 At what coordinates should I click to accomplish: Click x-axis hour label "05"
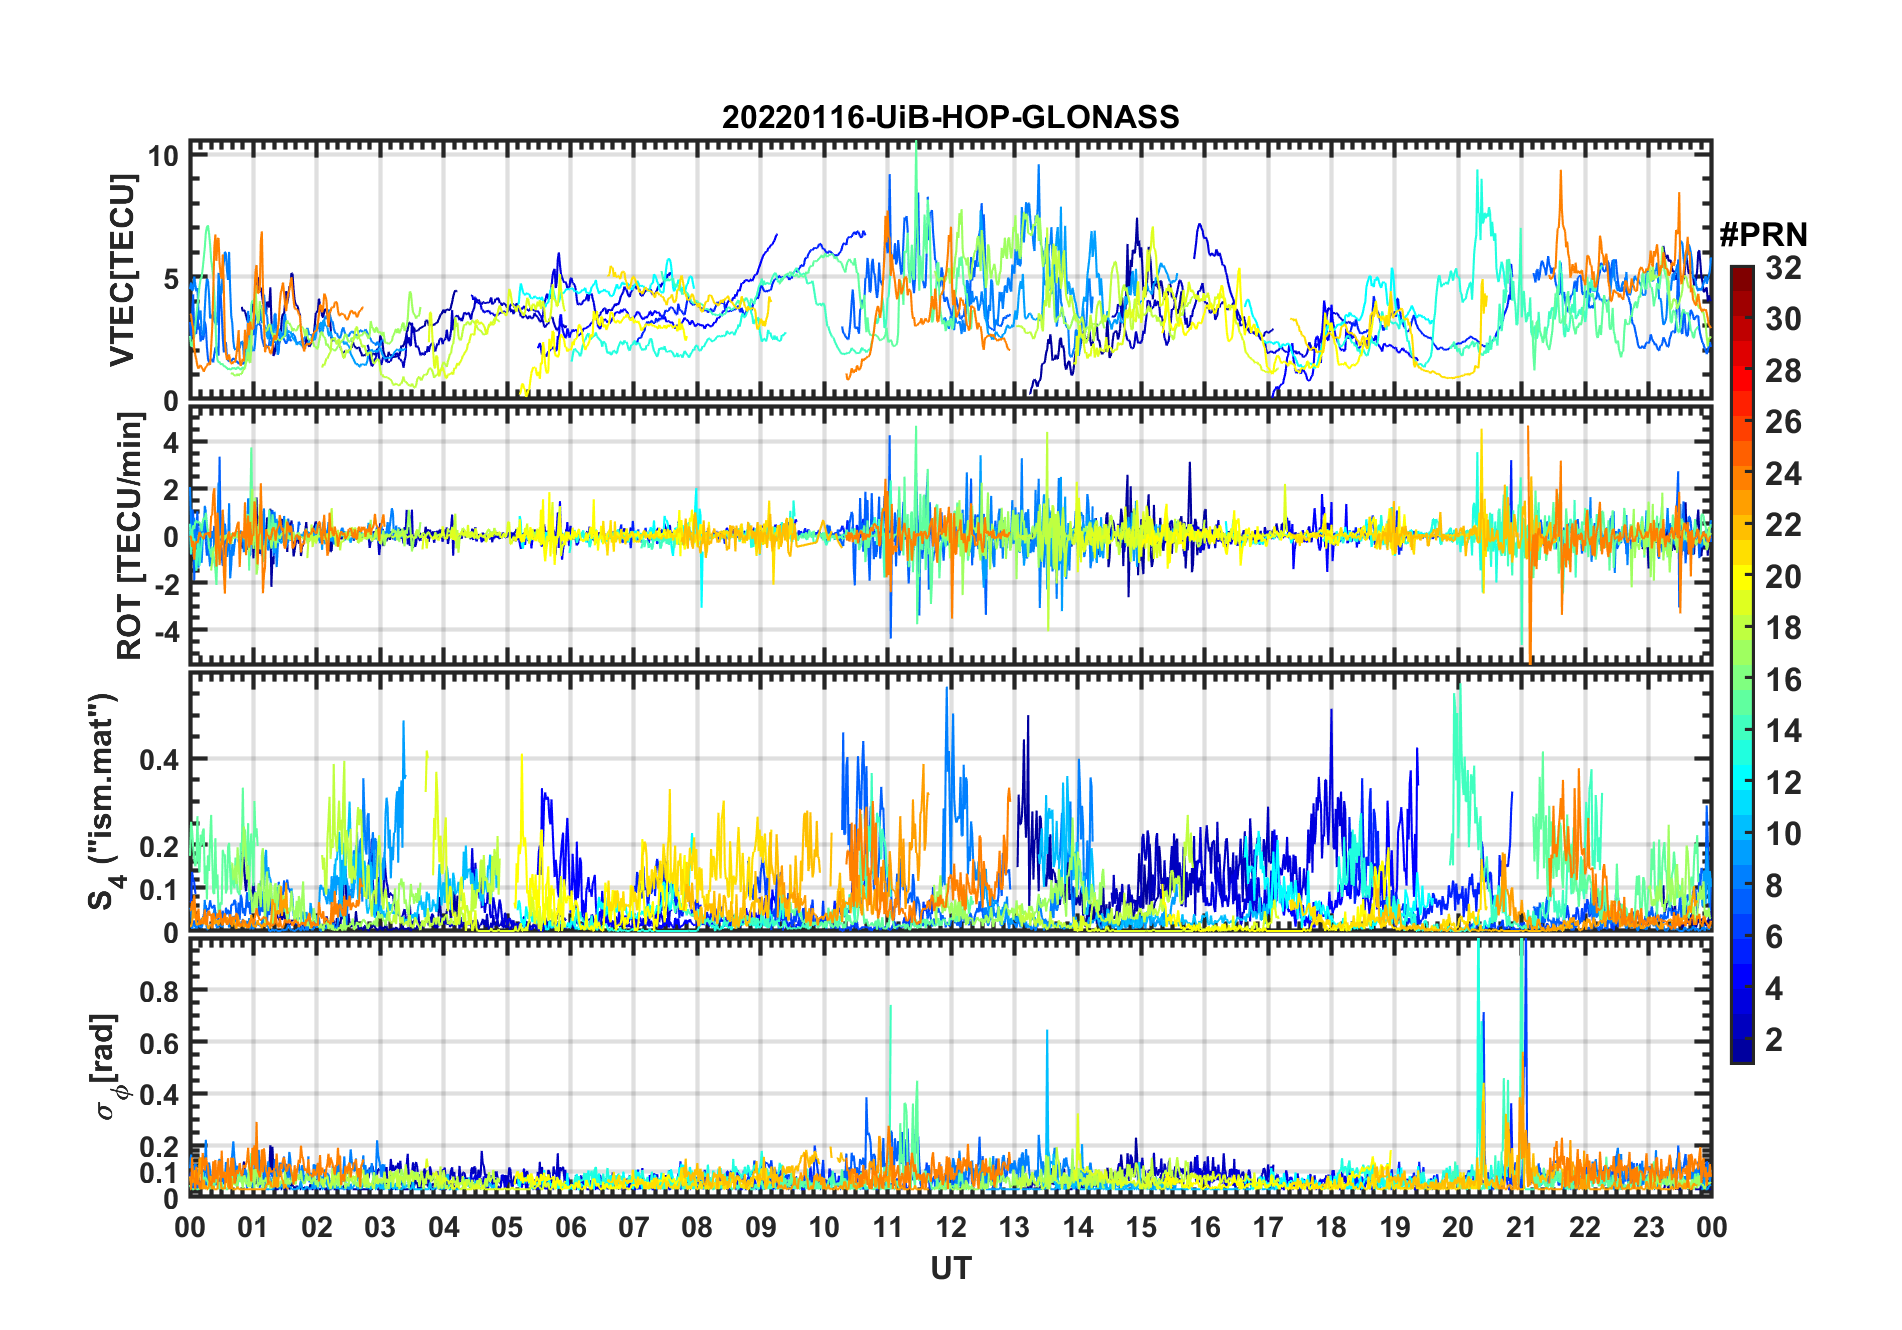pyautogui.click(x=507, y=1227)
